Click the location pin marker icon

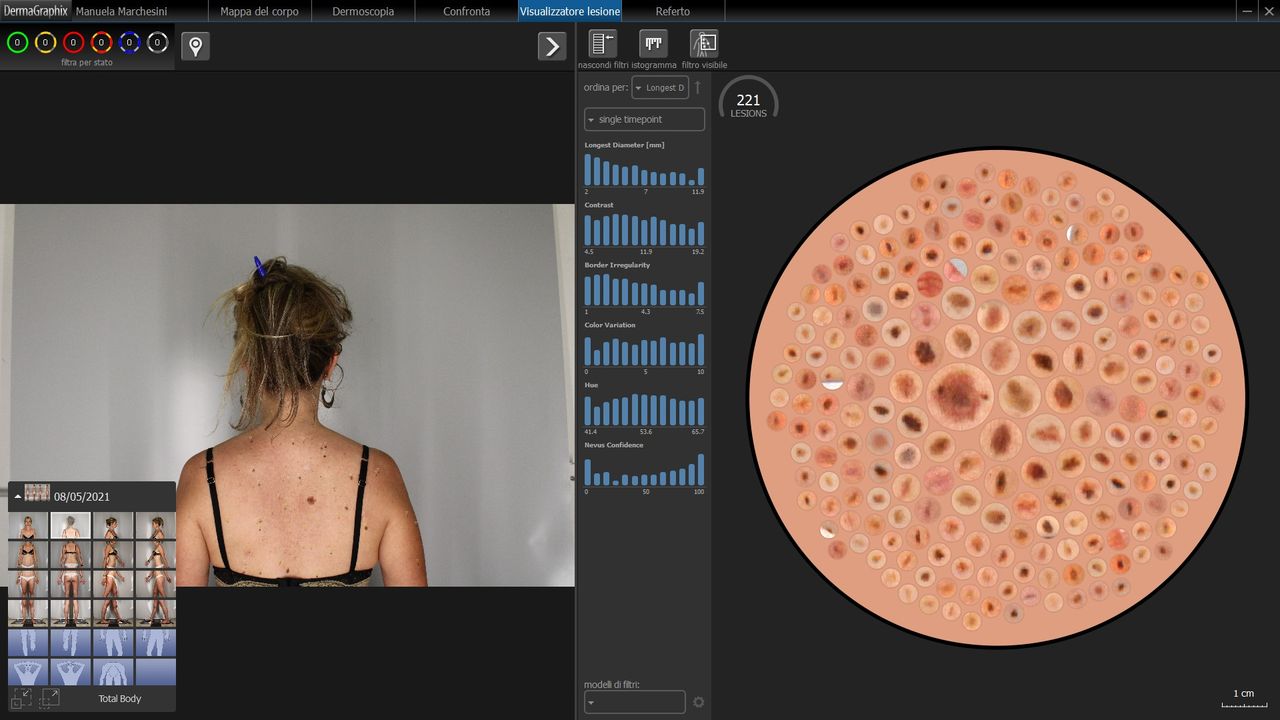point(195,46)
